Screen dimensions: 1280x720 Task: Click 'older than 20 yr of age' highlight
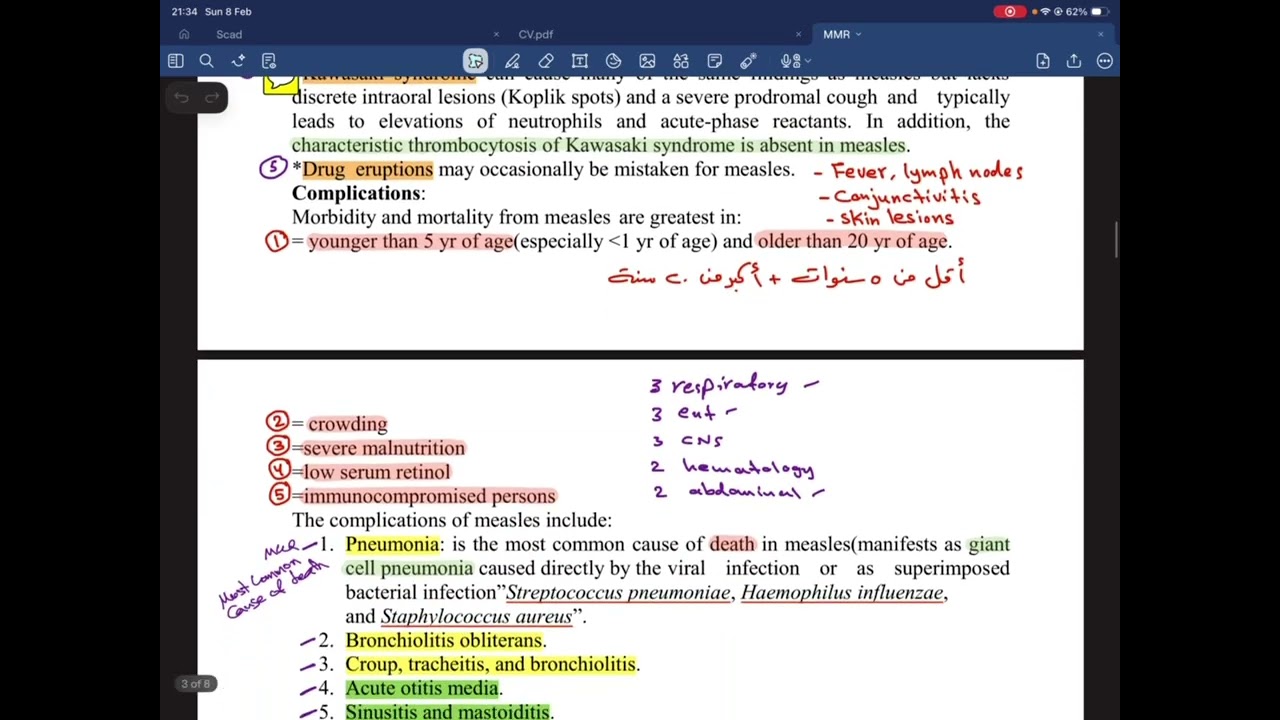coord(852,241)
